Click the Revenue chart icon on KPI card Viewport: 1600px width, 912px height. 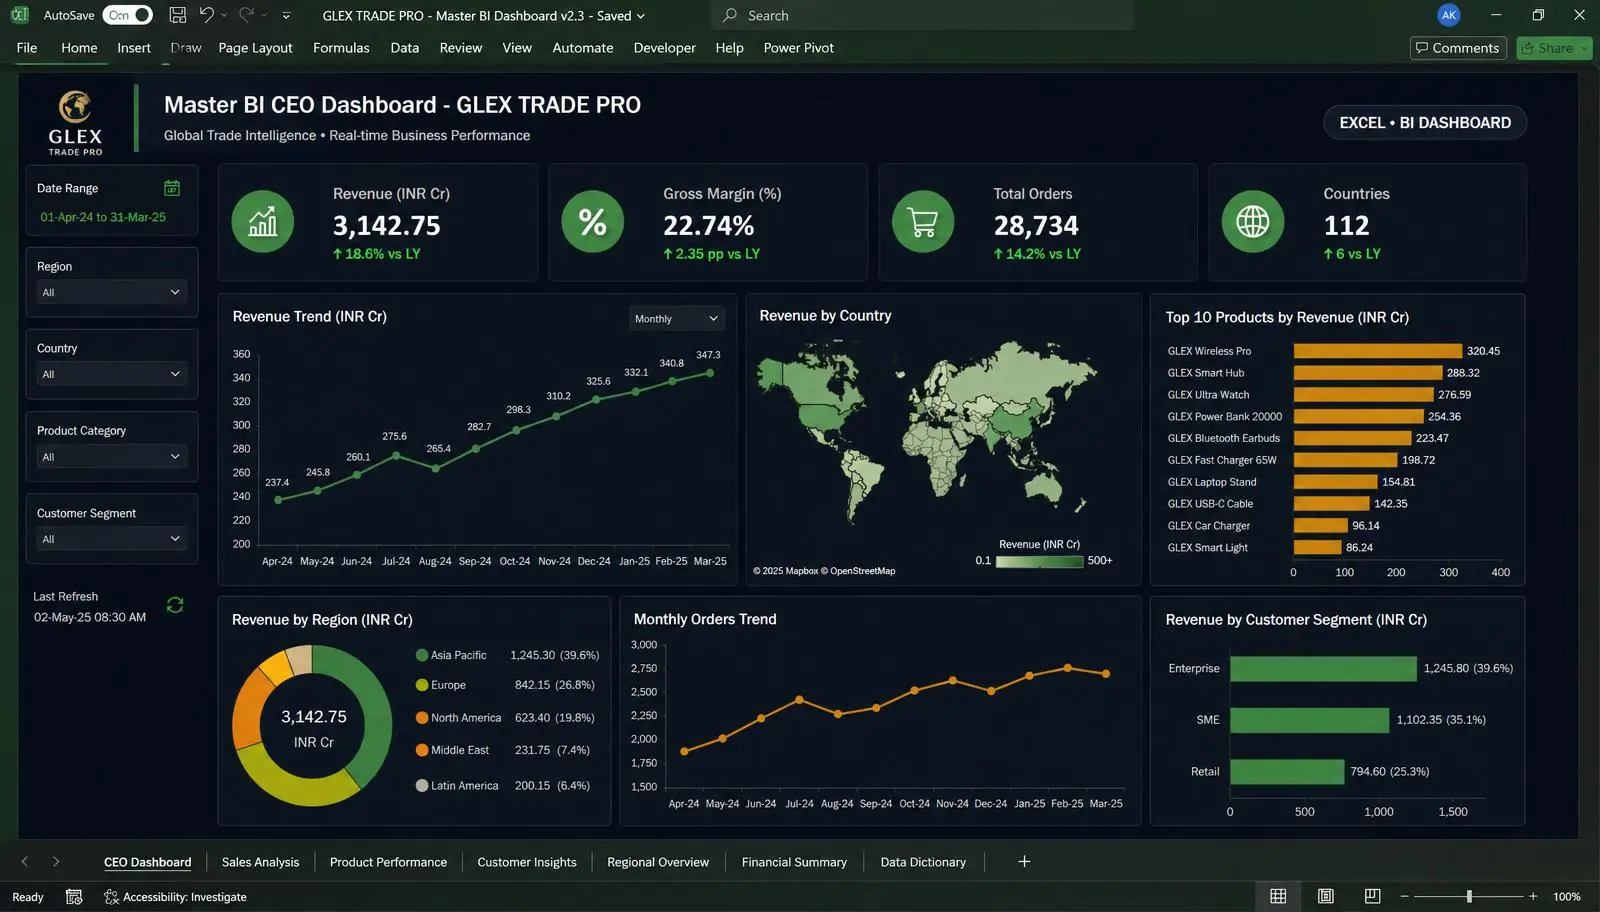262,221
